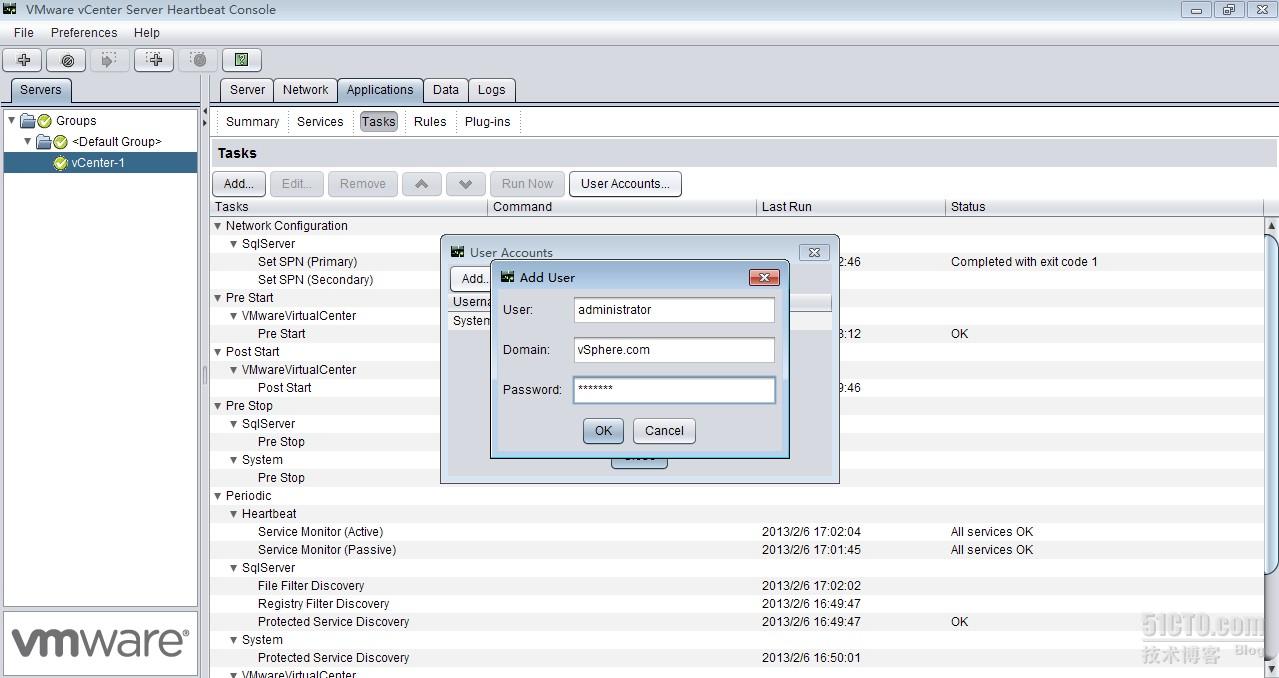Click OK in the Add User dialog

coord(603,431)
